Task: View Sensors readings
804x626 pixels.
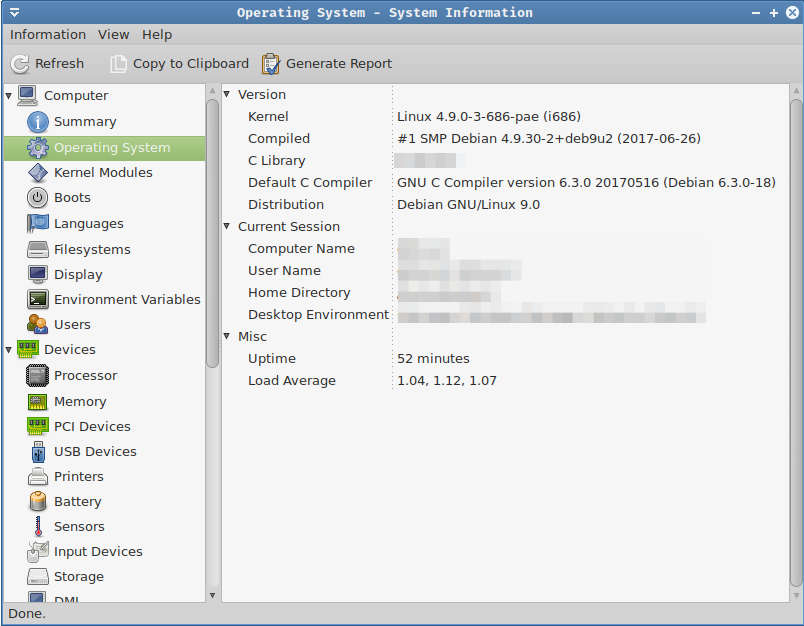Action: pos(79,526)
